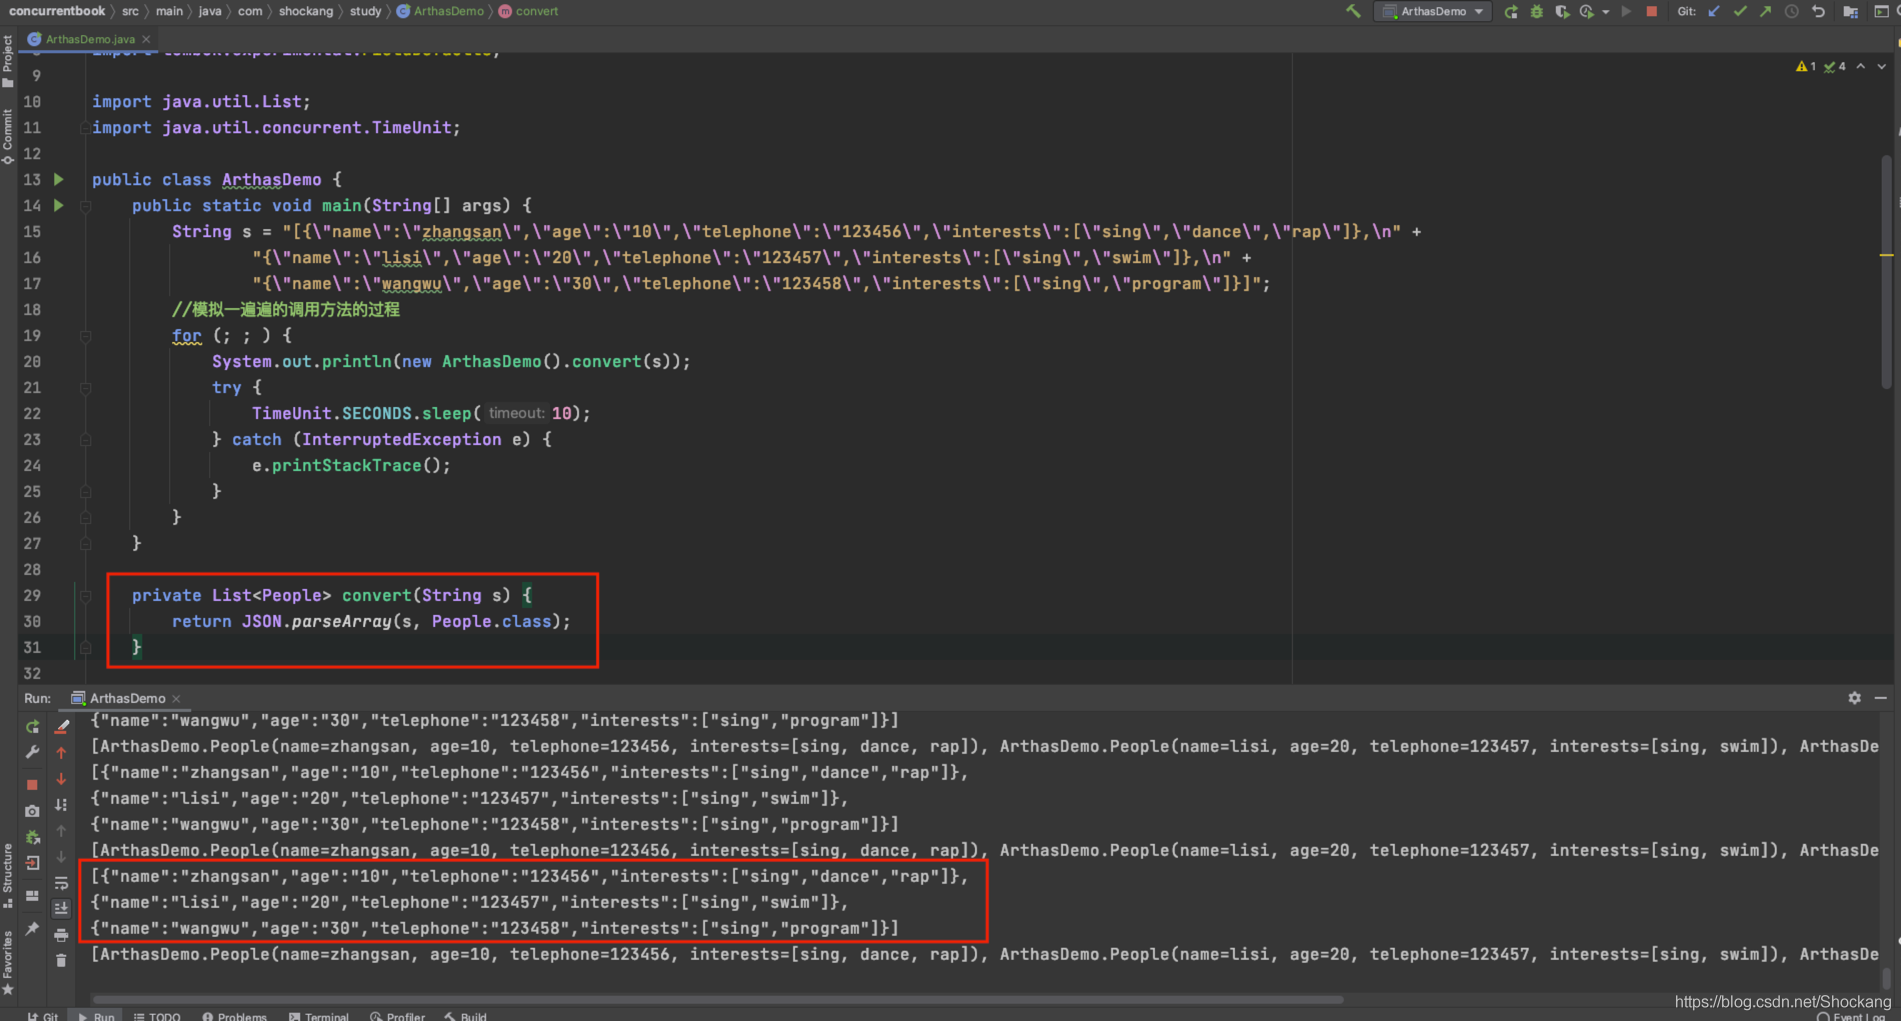Minimize the Run panel
1901x1021 pixels.
(x=1880, y=698)
